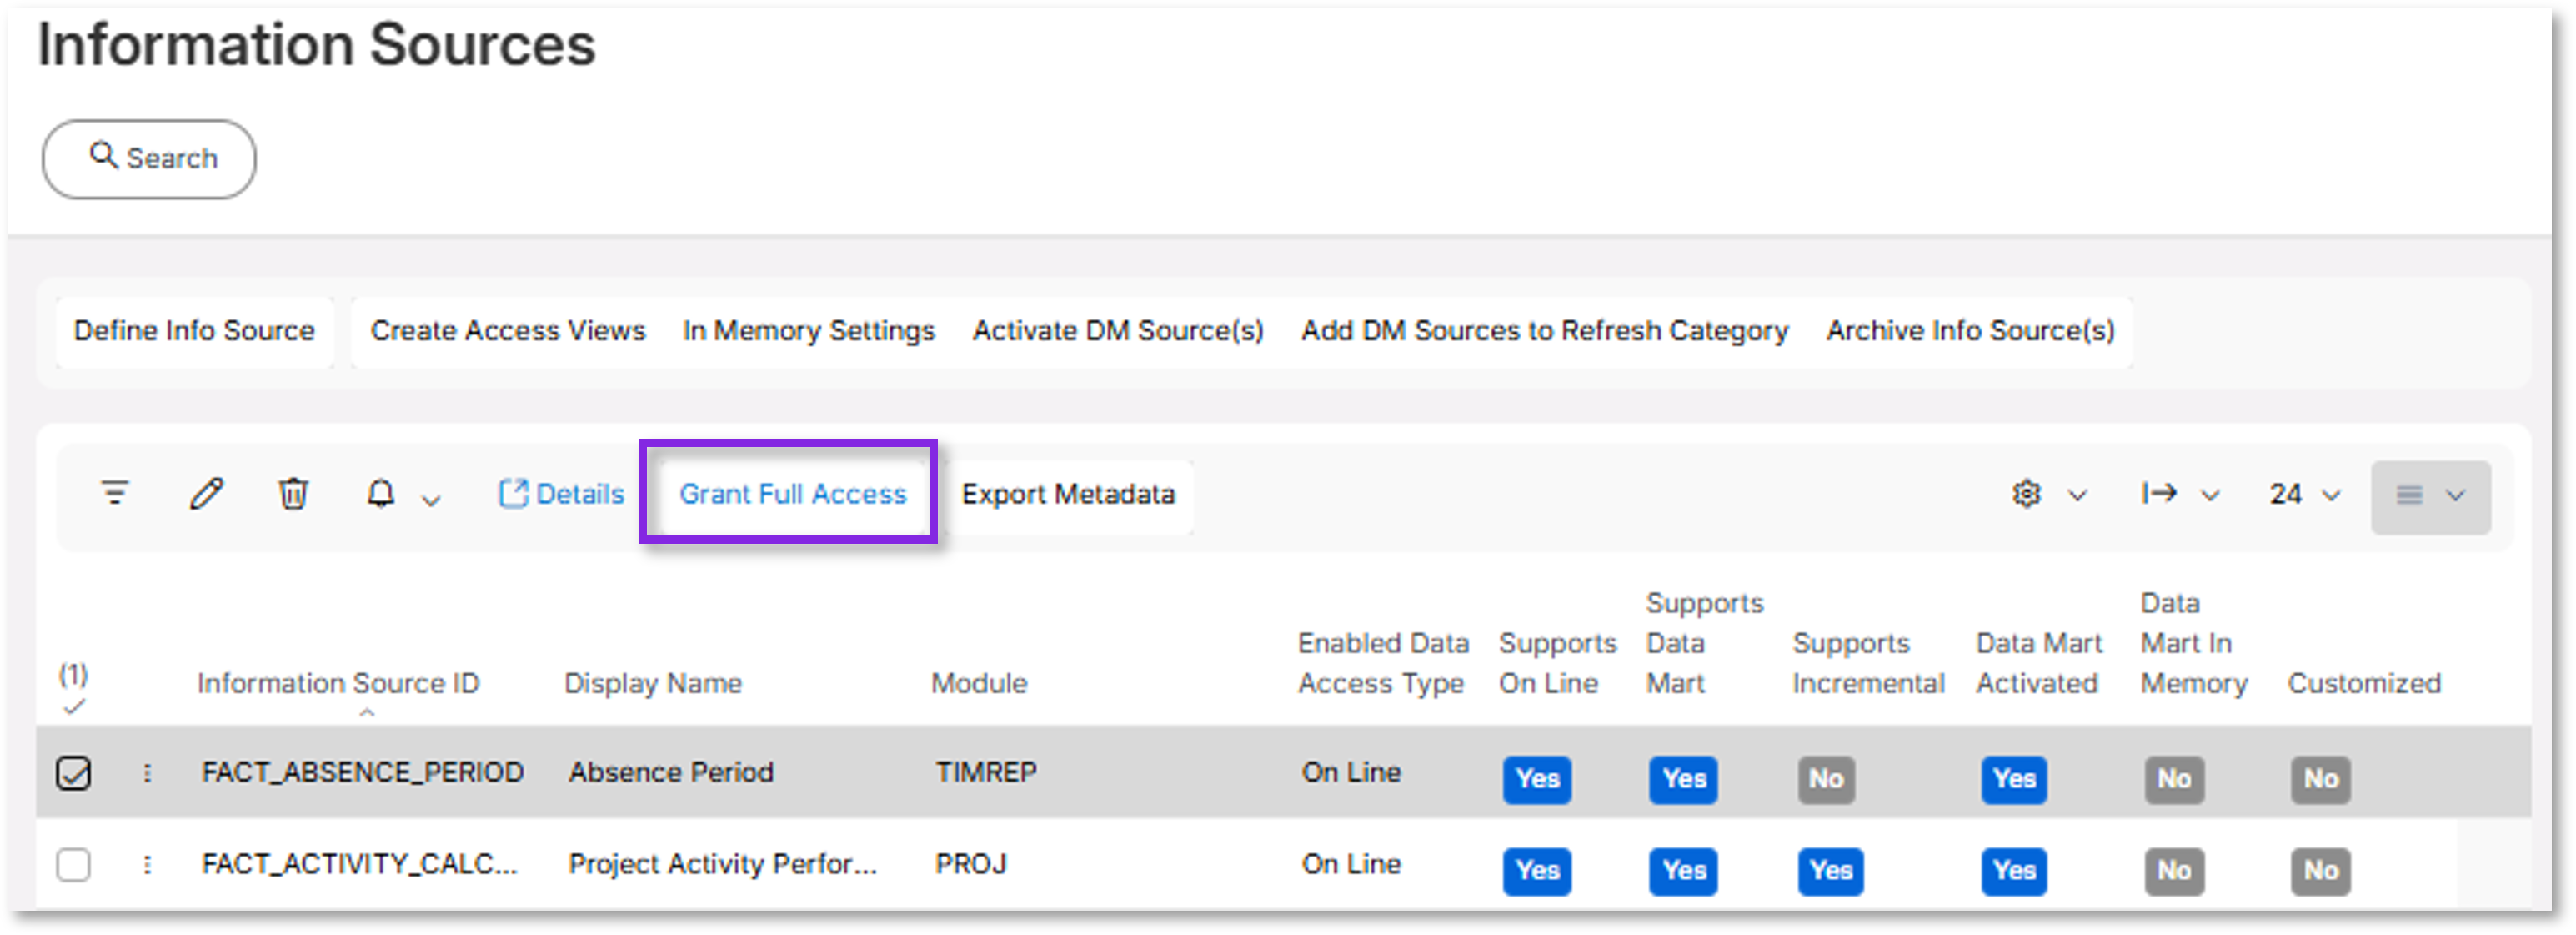
Task: Click Archive Info Source(s) command
Action: [x=1970, y=331]
